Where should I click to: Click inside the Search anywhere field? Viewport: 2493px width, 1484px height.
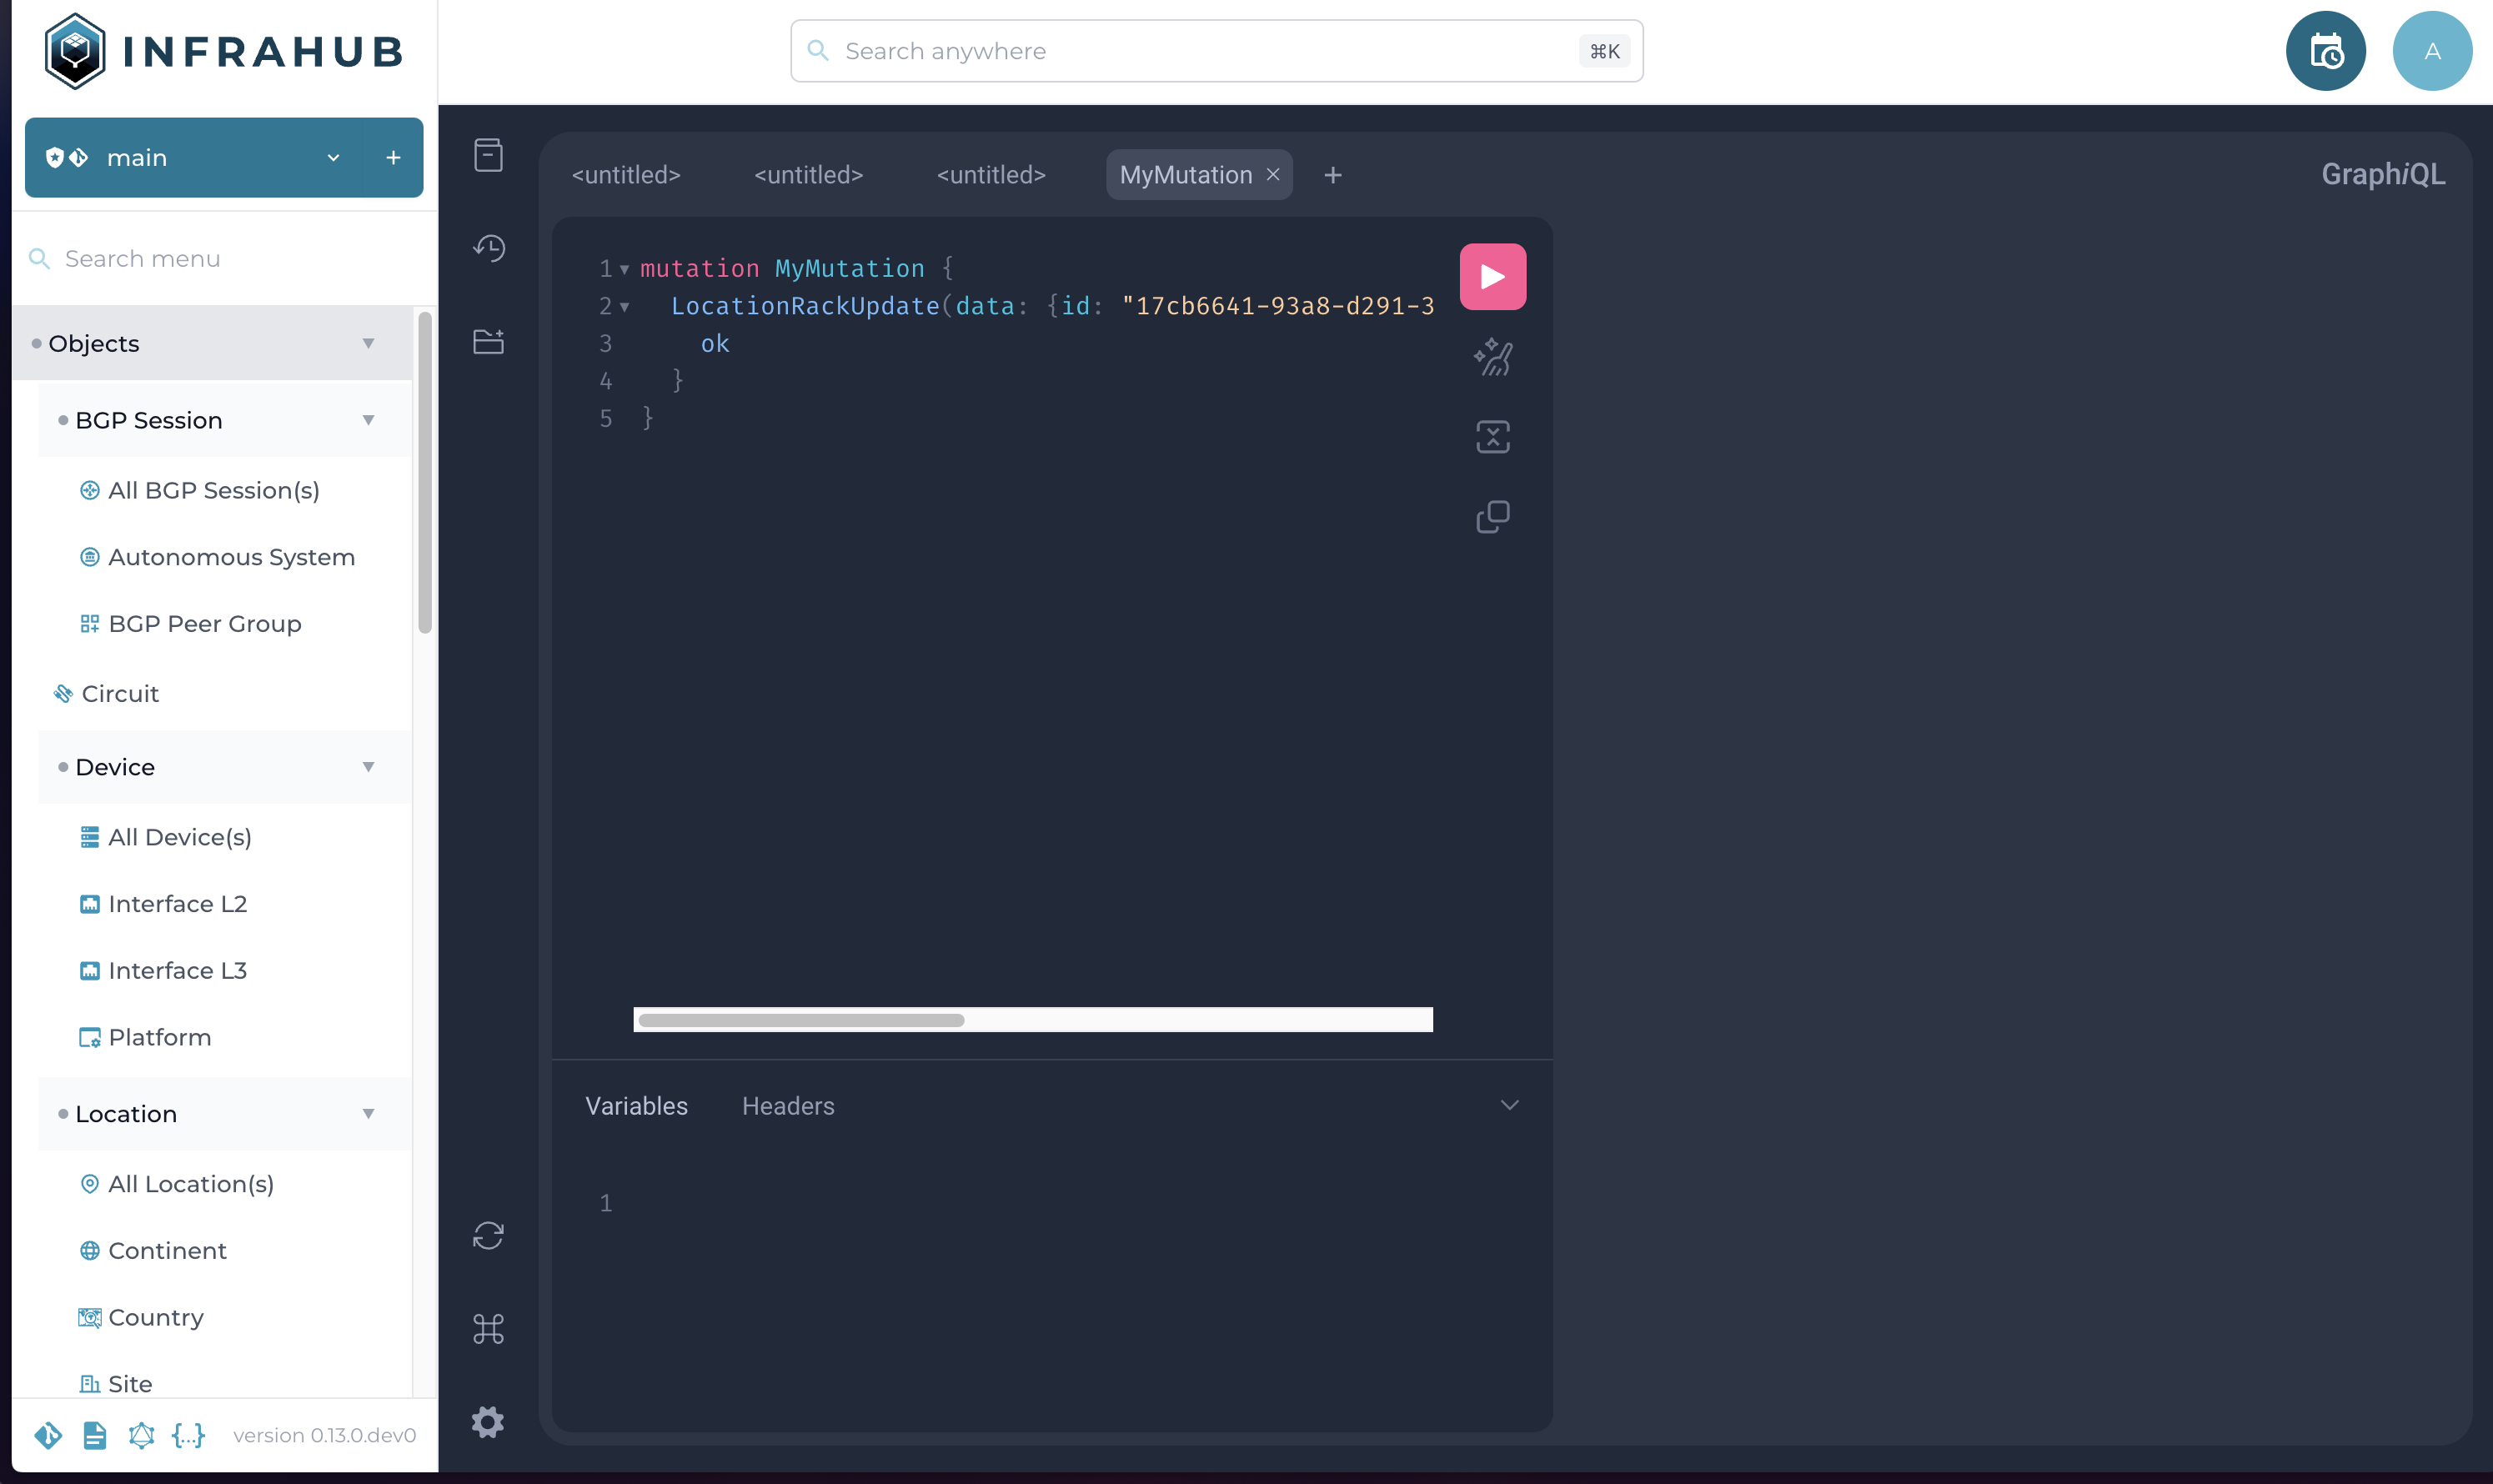coord(1150,50)
